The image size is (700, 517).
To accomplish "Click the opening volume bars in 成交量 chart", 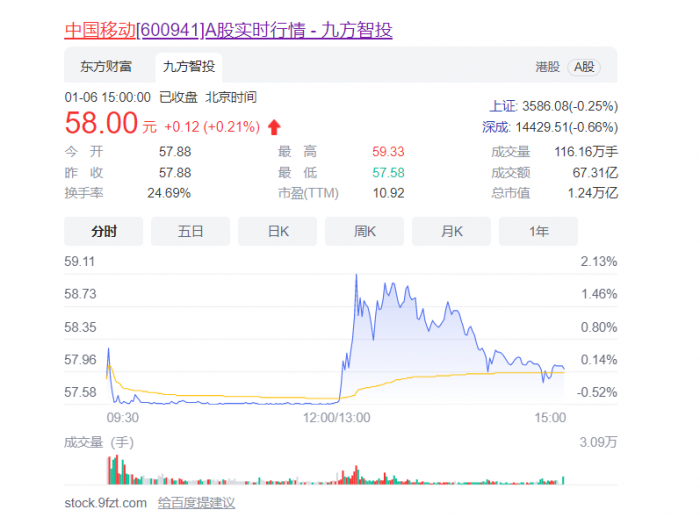I will [117, 470].
